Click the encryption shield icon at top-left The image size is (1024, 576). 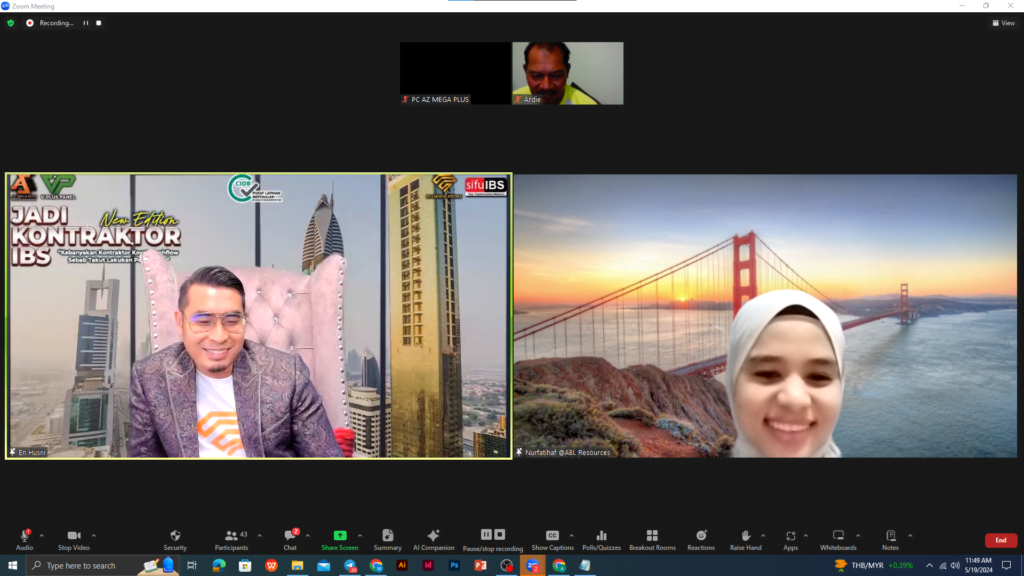click(11, 23)
